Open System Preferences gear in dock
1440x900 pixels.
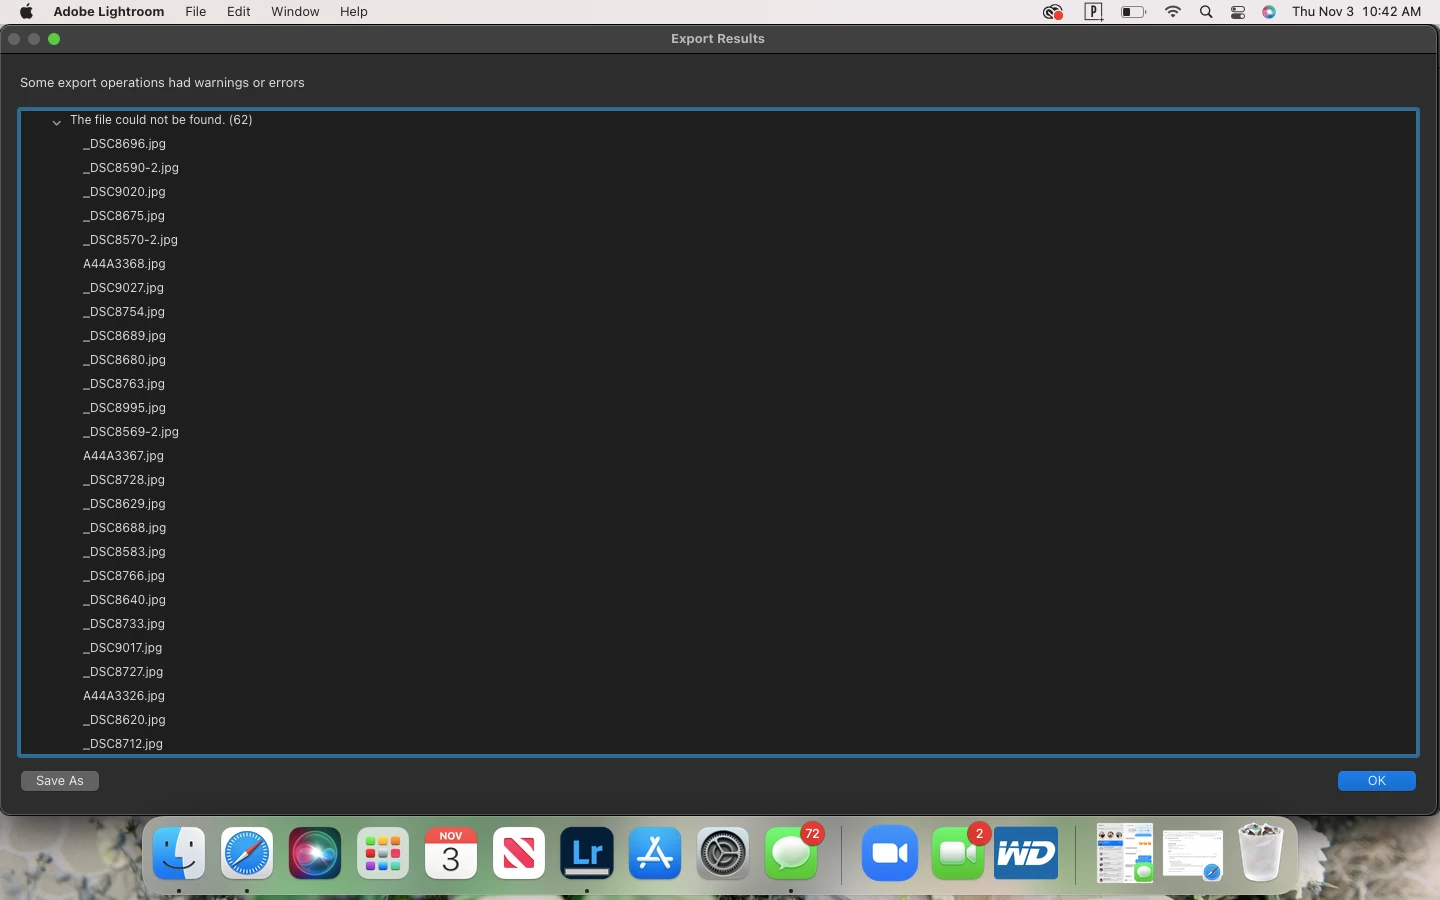point(723,854)
